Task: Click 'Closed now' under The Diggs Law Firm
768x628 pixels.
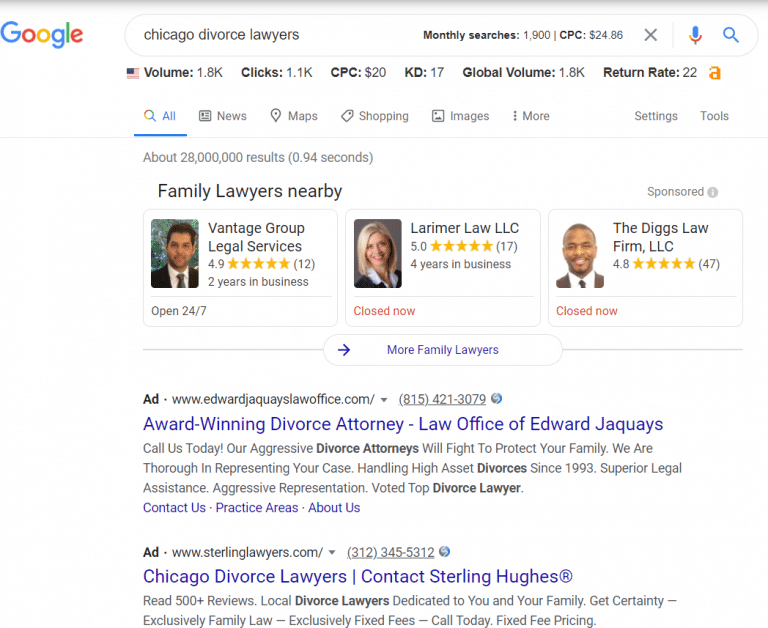Action: pos(587,311)
